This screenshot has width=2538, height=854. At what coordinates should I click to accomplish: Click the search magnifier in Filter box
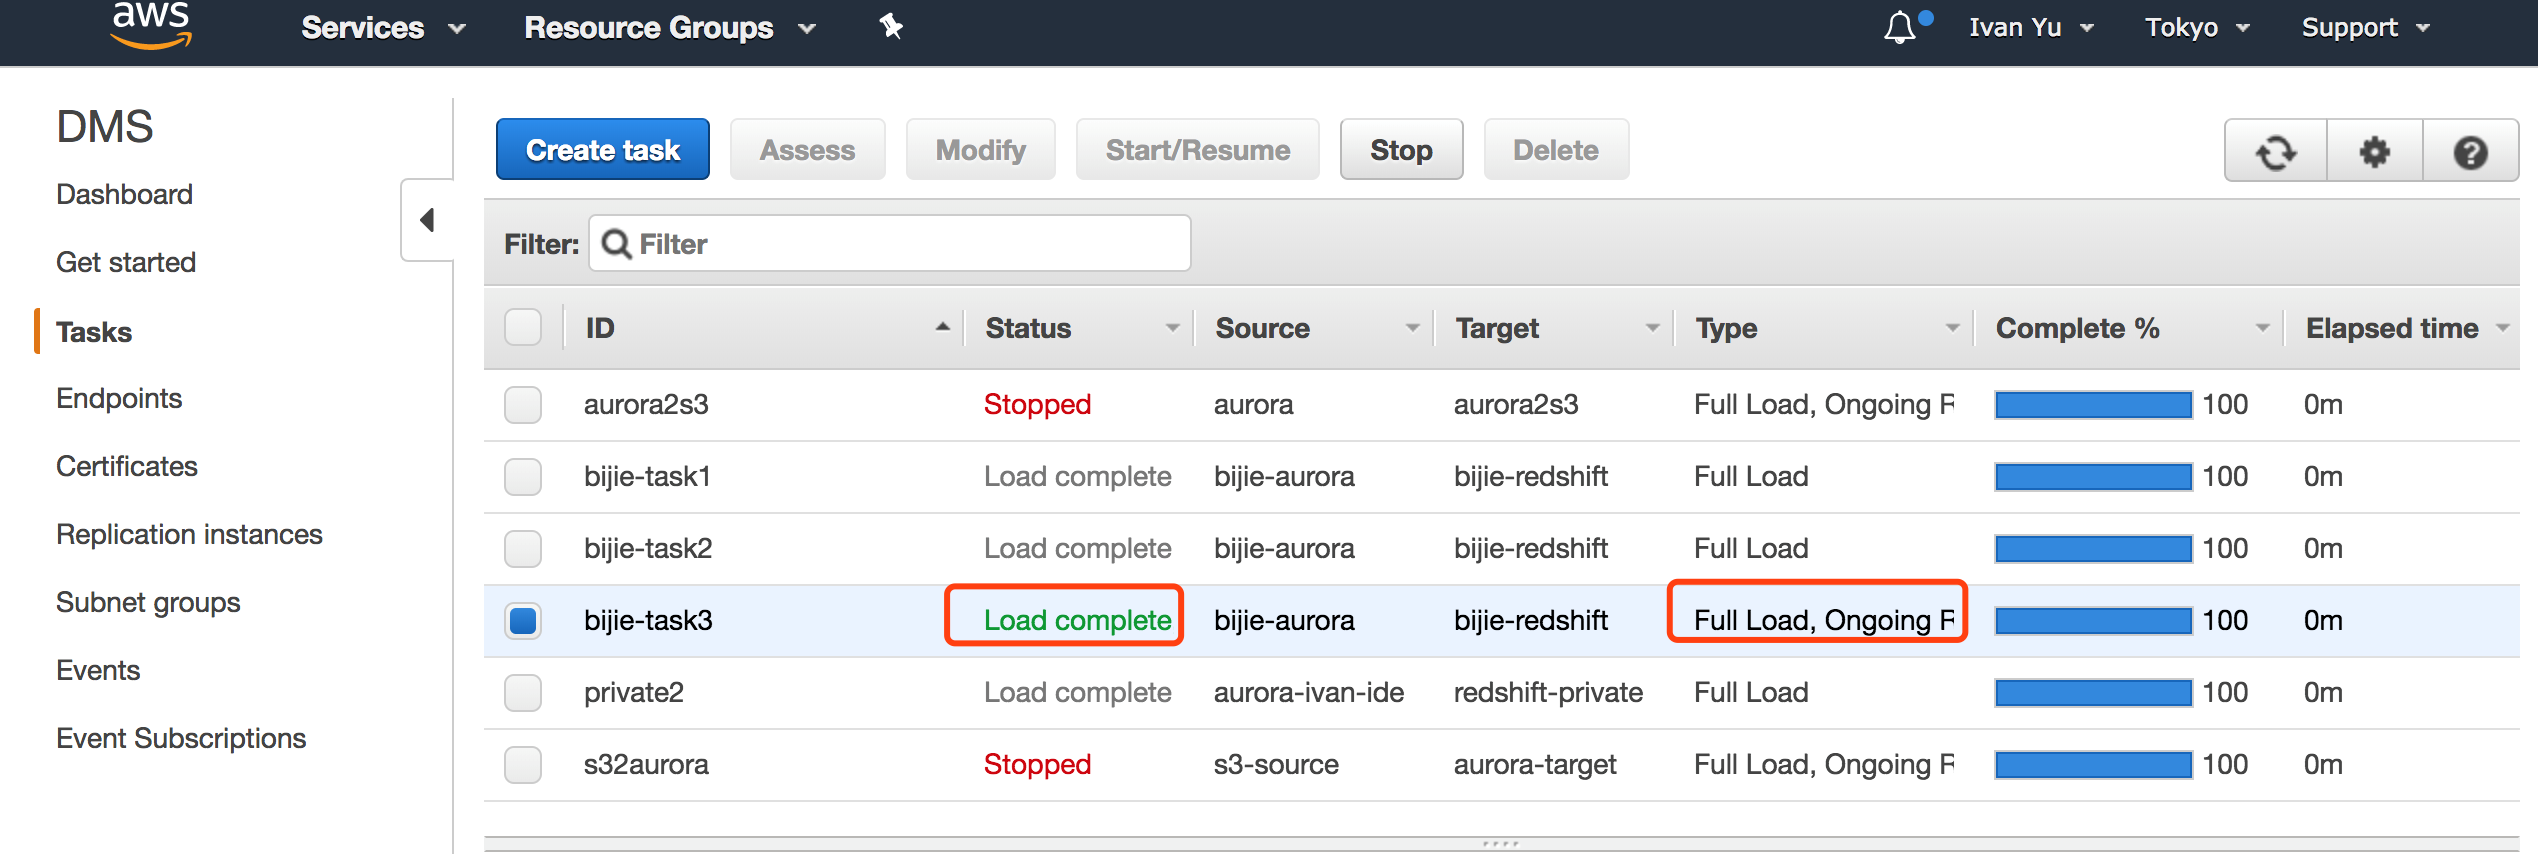(x=617, y=244)
